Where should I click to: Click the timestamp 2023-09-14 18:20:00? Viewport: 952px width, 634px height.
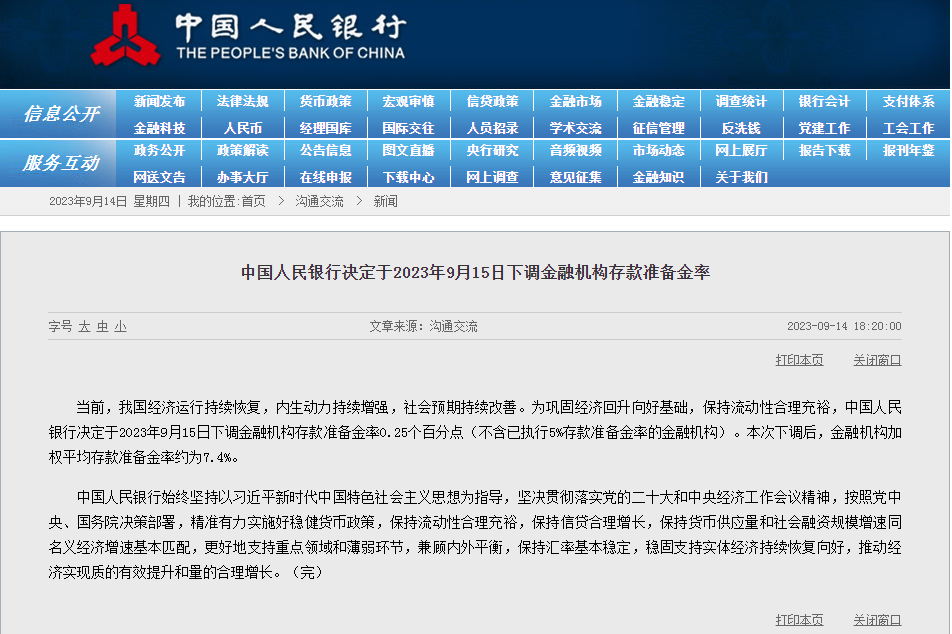point(844,326)
